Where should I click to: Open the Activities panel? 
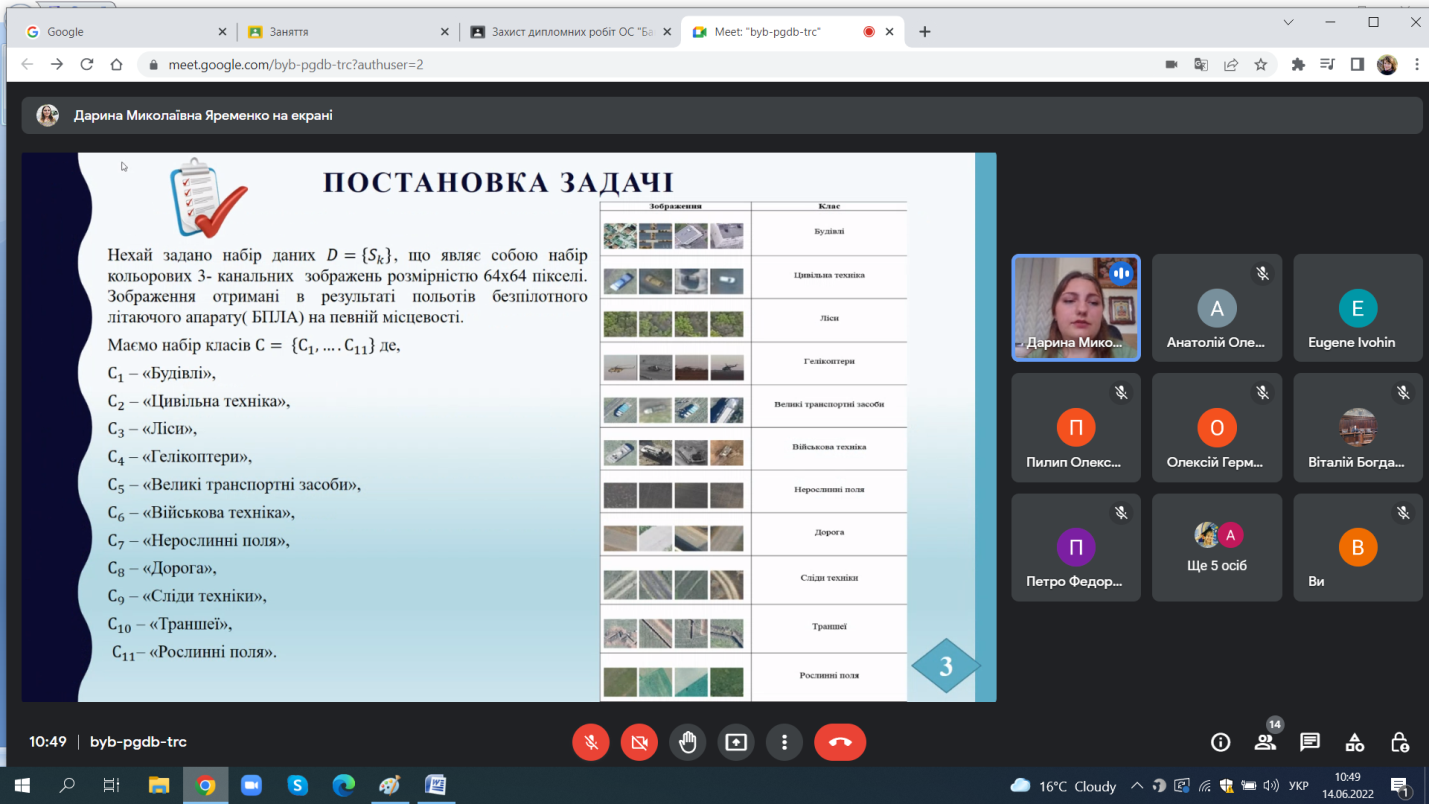(x=1355, y=742)
